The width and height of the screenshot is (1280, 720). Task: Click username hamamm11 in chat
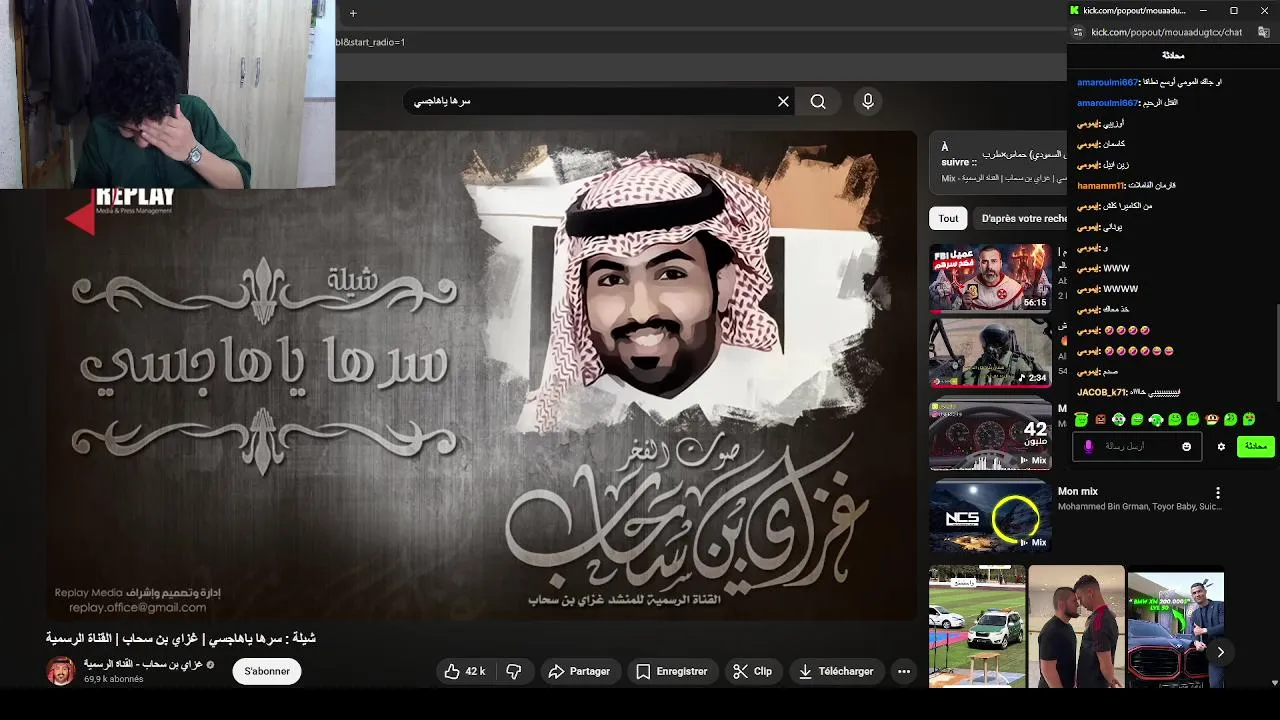point(1100,185)
